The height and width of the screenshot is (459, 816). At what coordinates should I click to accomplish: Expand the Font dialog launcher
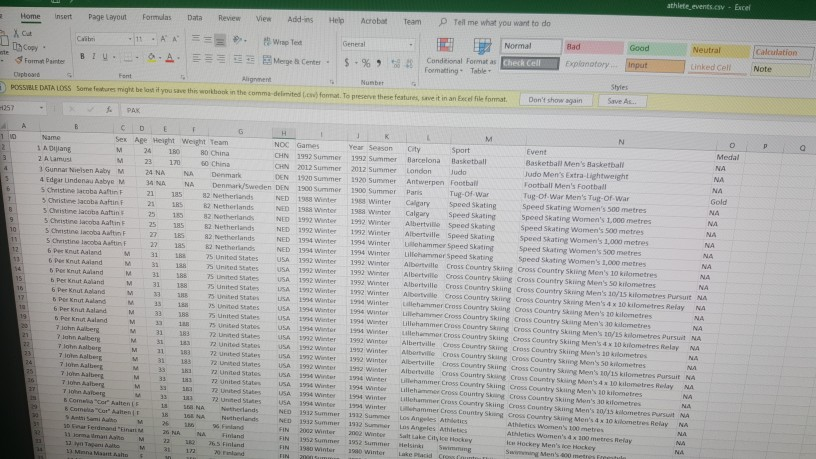183,77
